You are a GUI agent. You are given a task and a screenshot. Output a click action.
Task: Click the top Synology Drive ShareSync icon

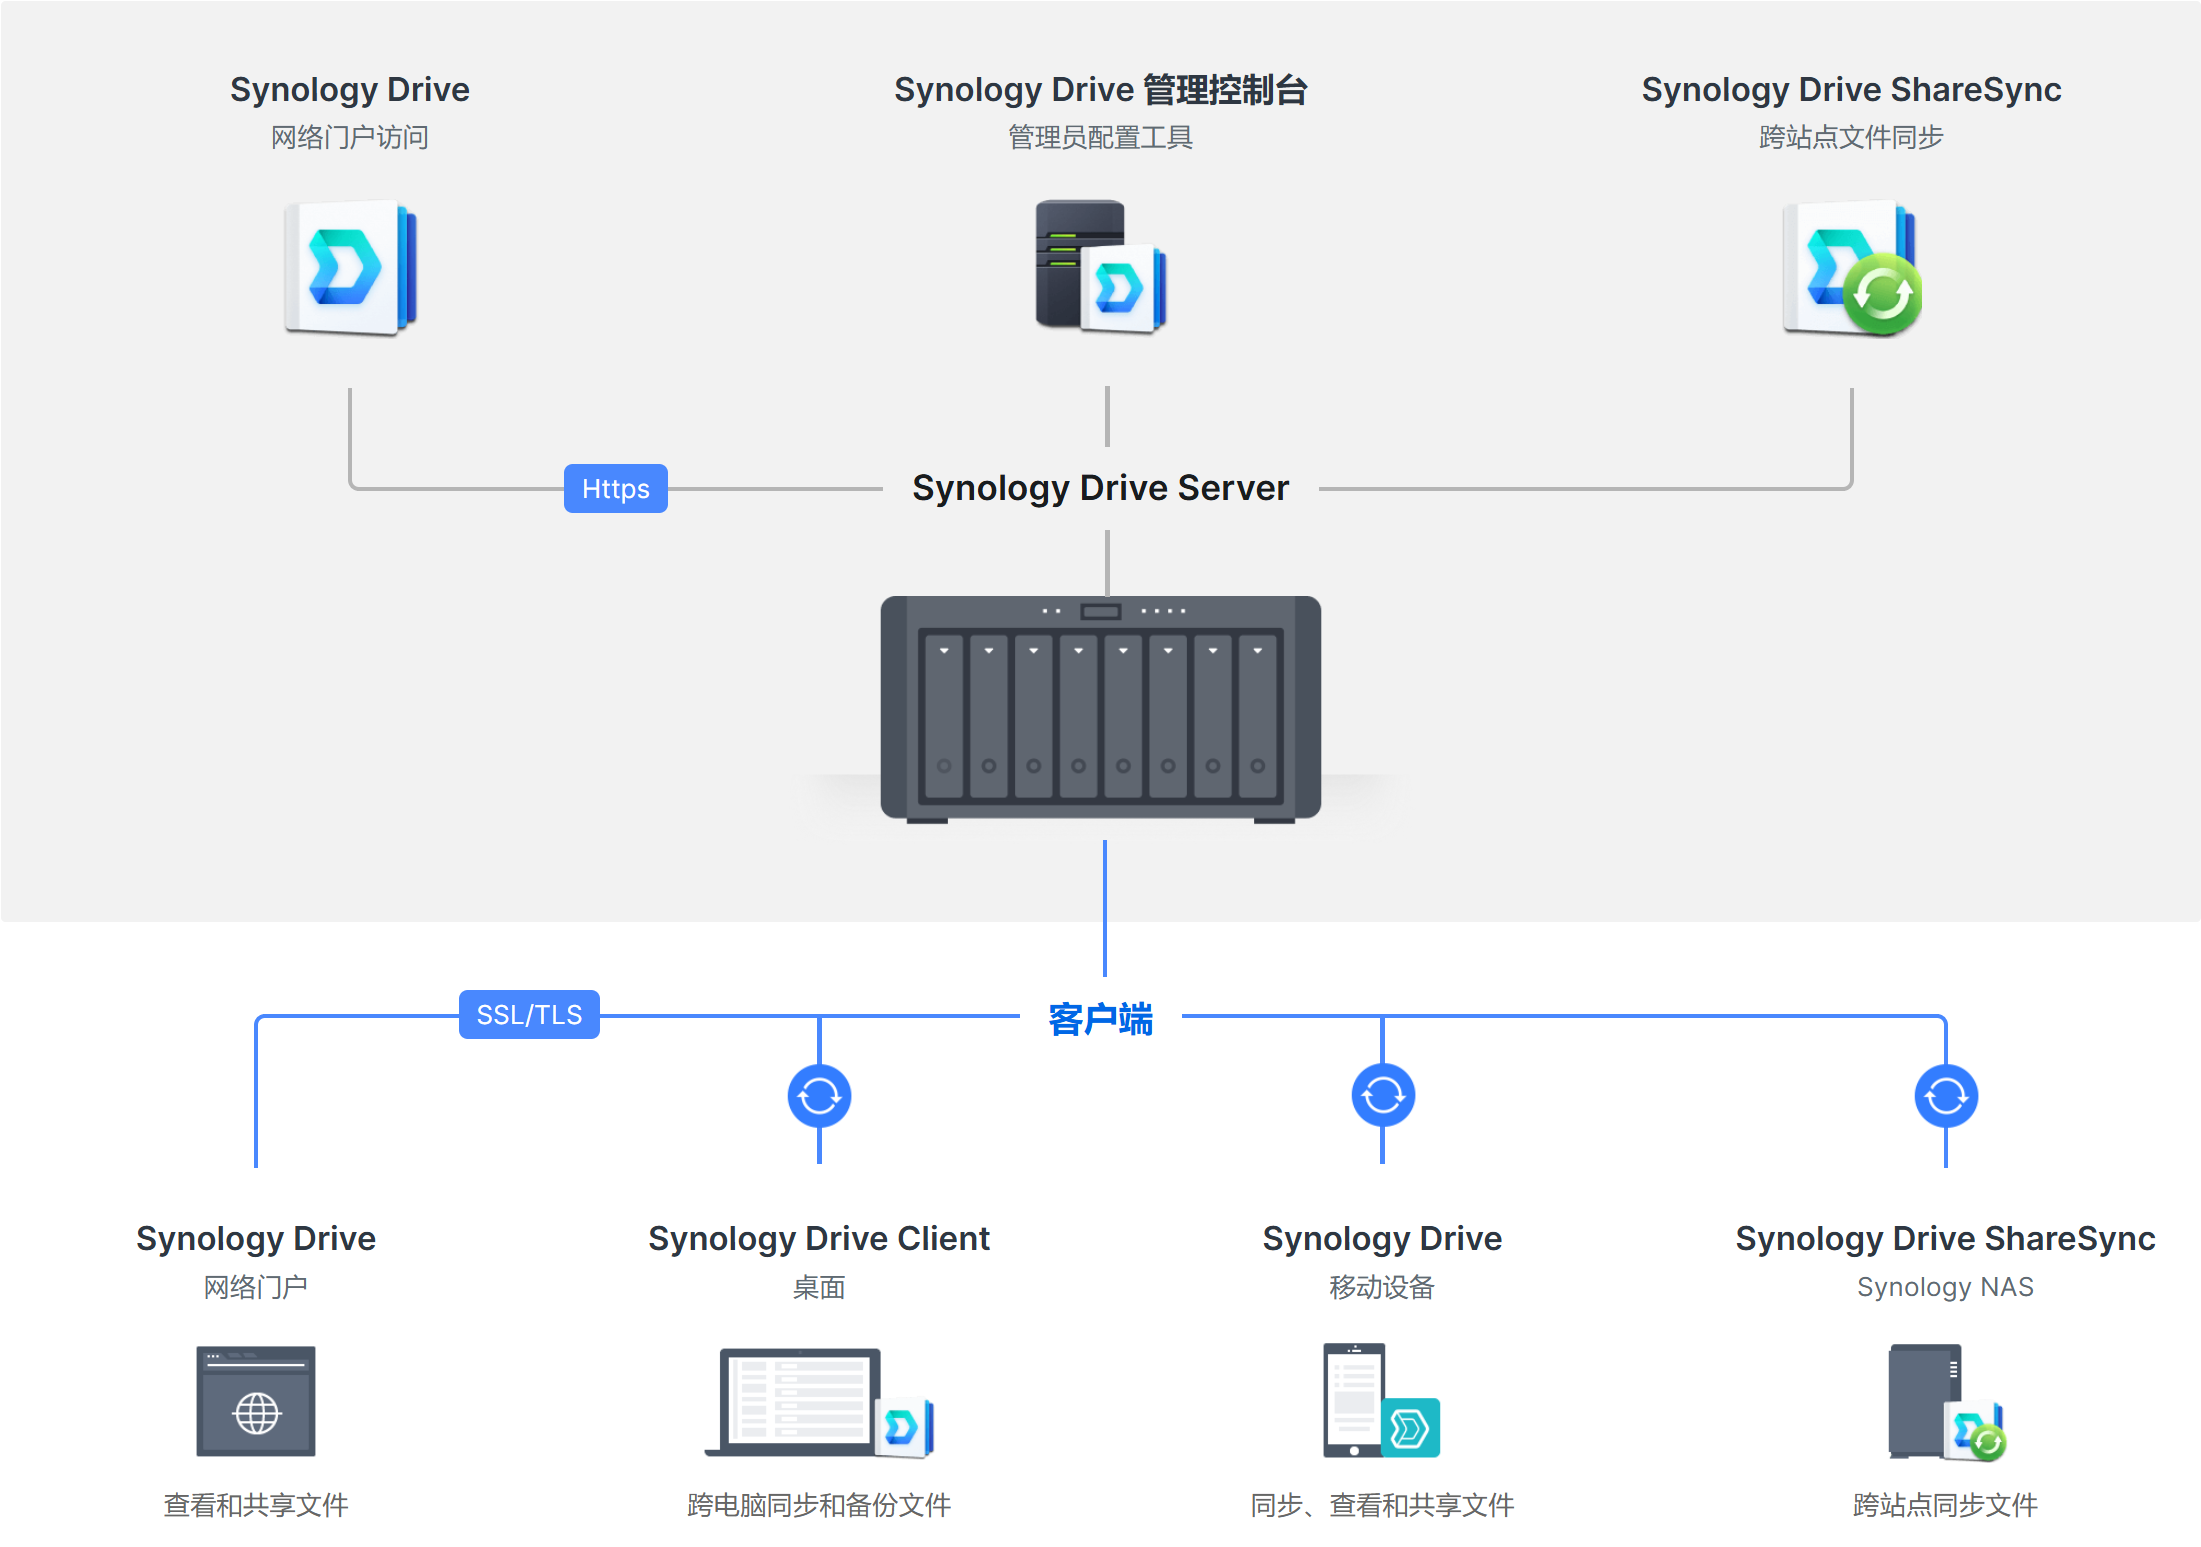pyautogui.click(x=1852, y=268)
